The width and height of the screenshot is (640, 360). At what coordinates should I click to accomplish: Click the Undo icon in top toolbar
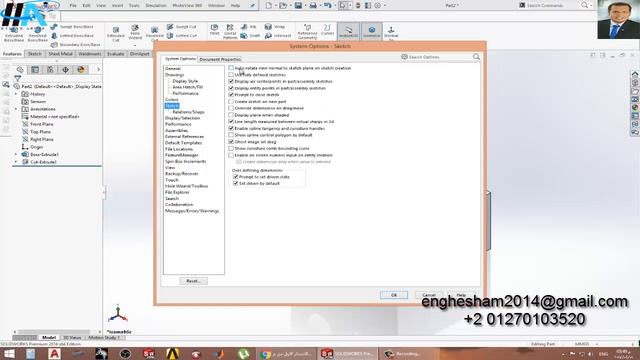(x=327, y=5)
